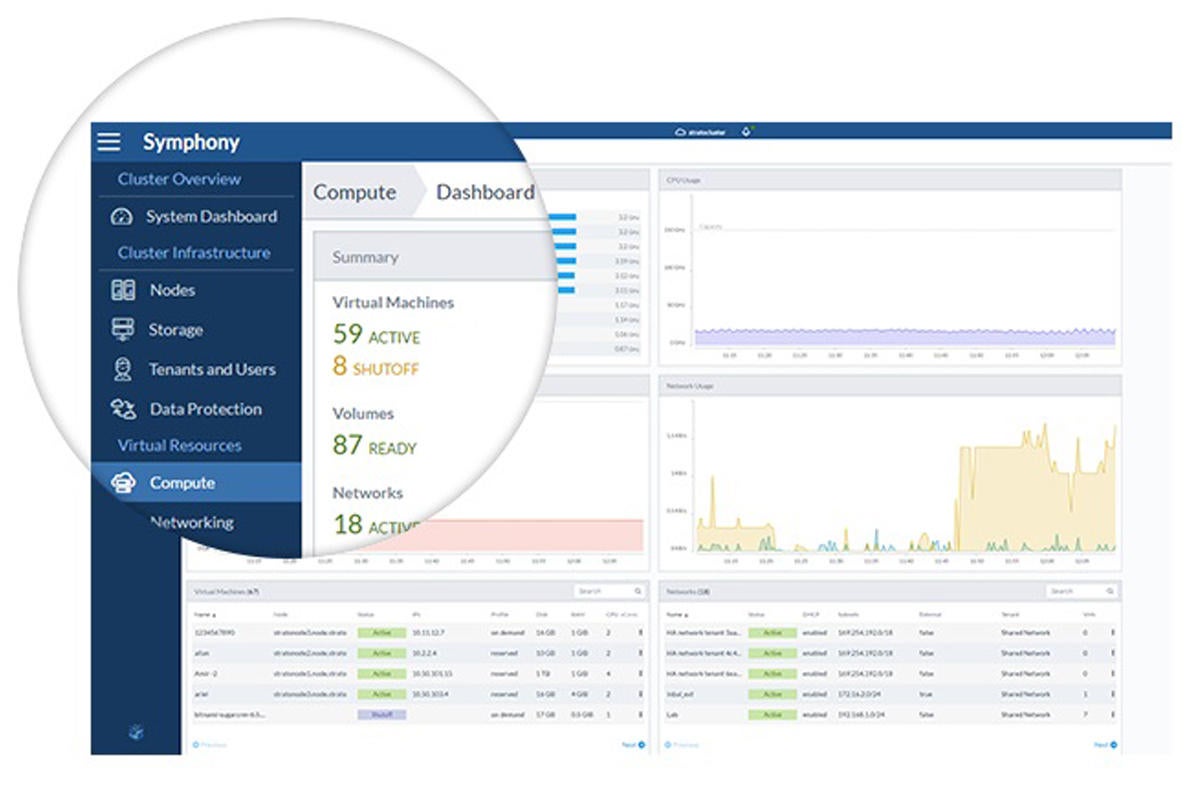Click the search magnifier in Virtual Machines table
Viewport: 1200px width, 800px height.
pos(638,591)
